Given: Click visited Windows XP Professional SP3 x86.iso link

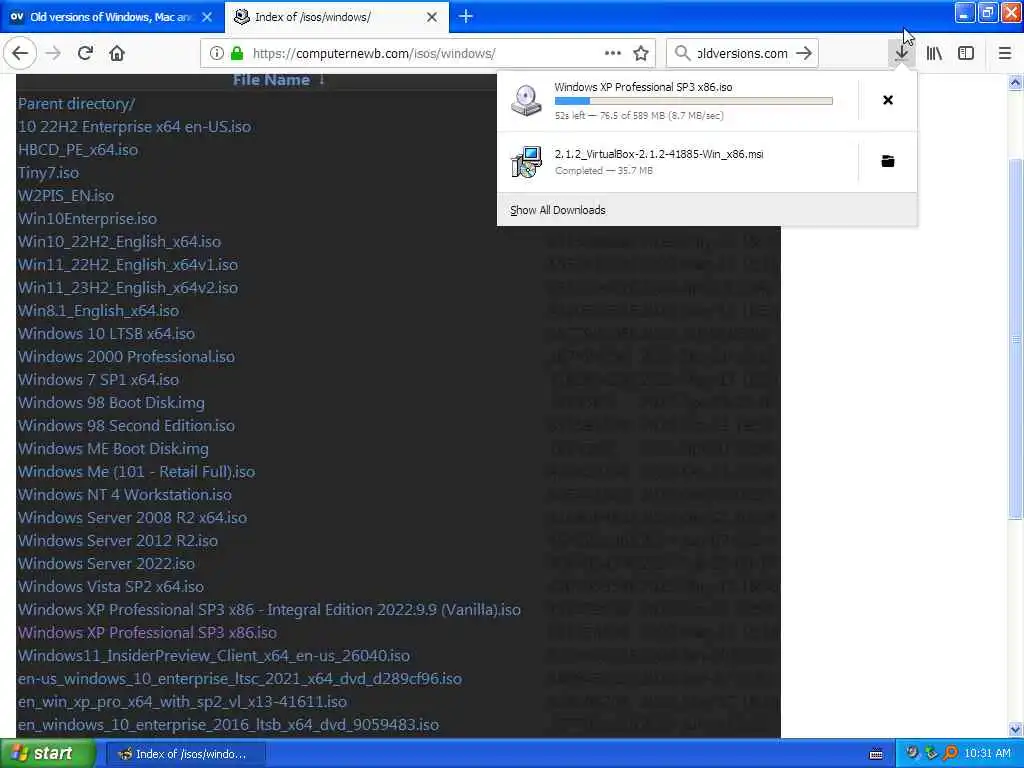Looking at the screenshot, I should click(x=148, y=633).
